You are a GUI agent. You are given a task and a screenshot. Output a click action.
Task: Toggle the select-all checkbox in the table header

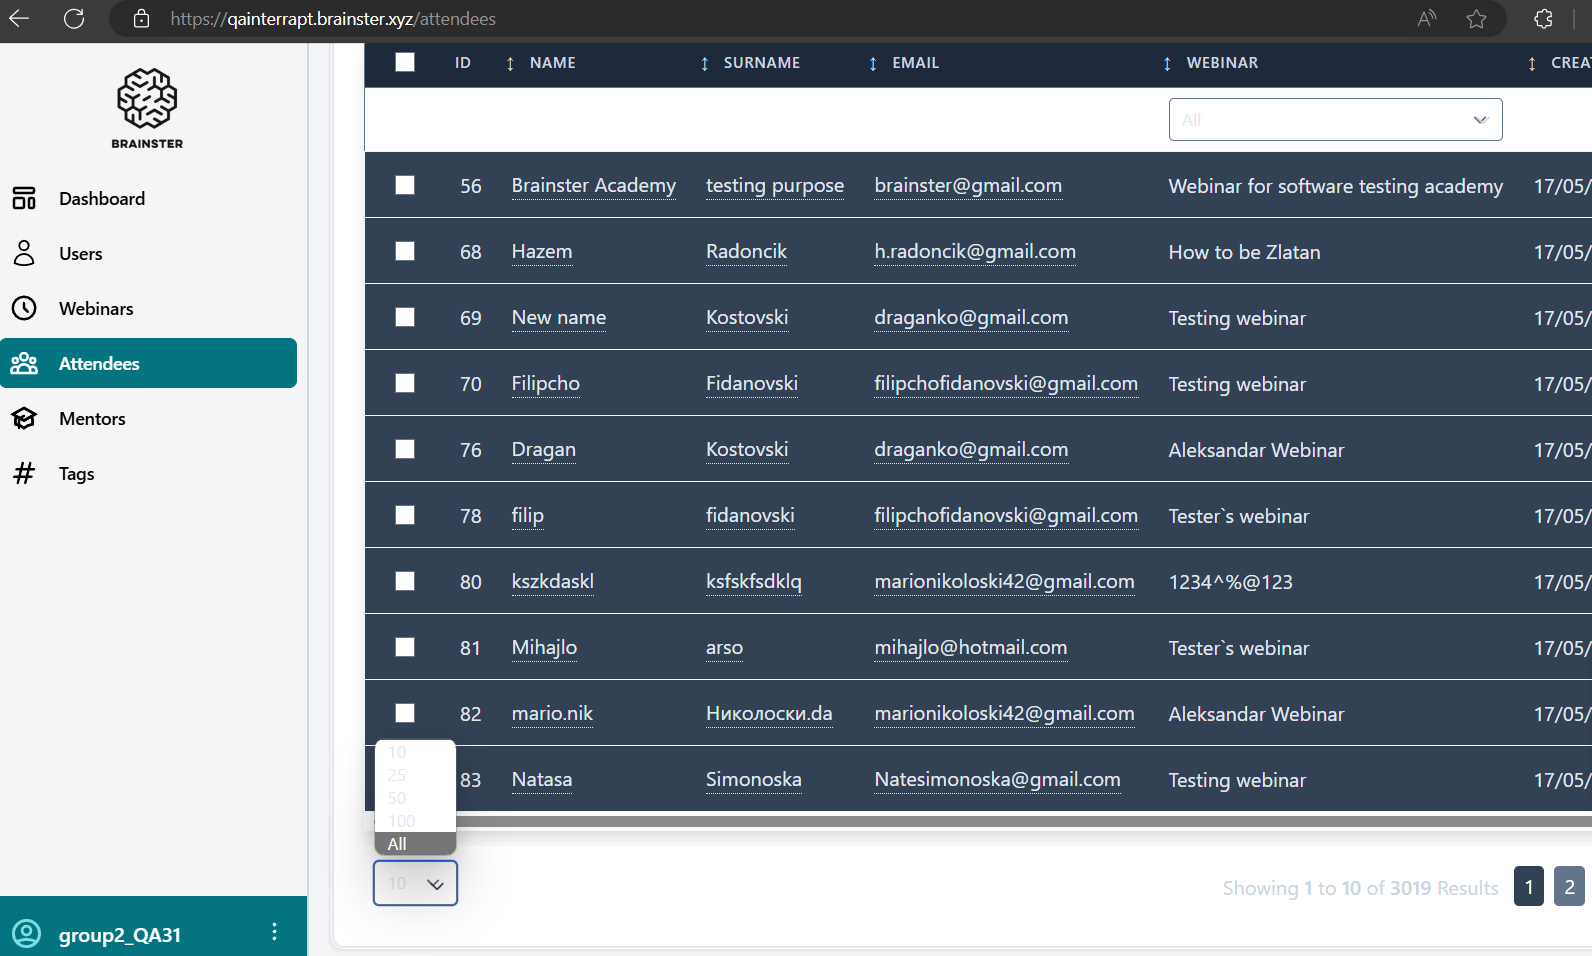405,62
